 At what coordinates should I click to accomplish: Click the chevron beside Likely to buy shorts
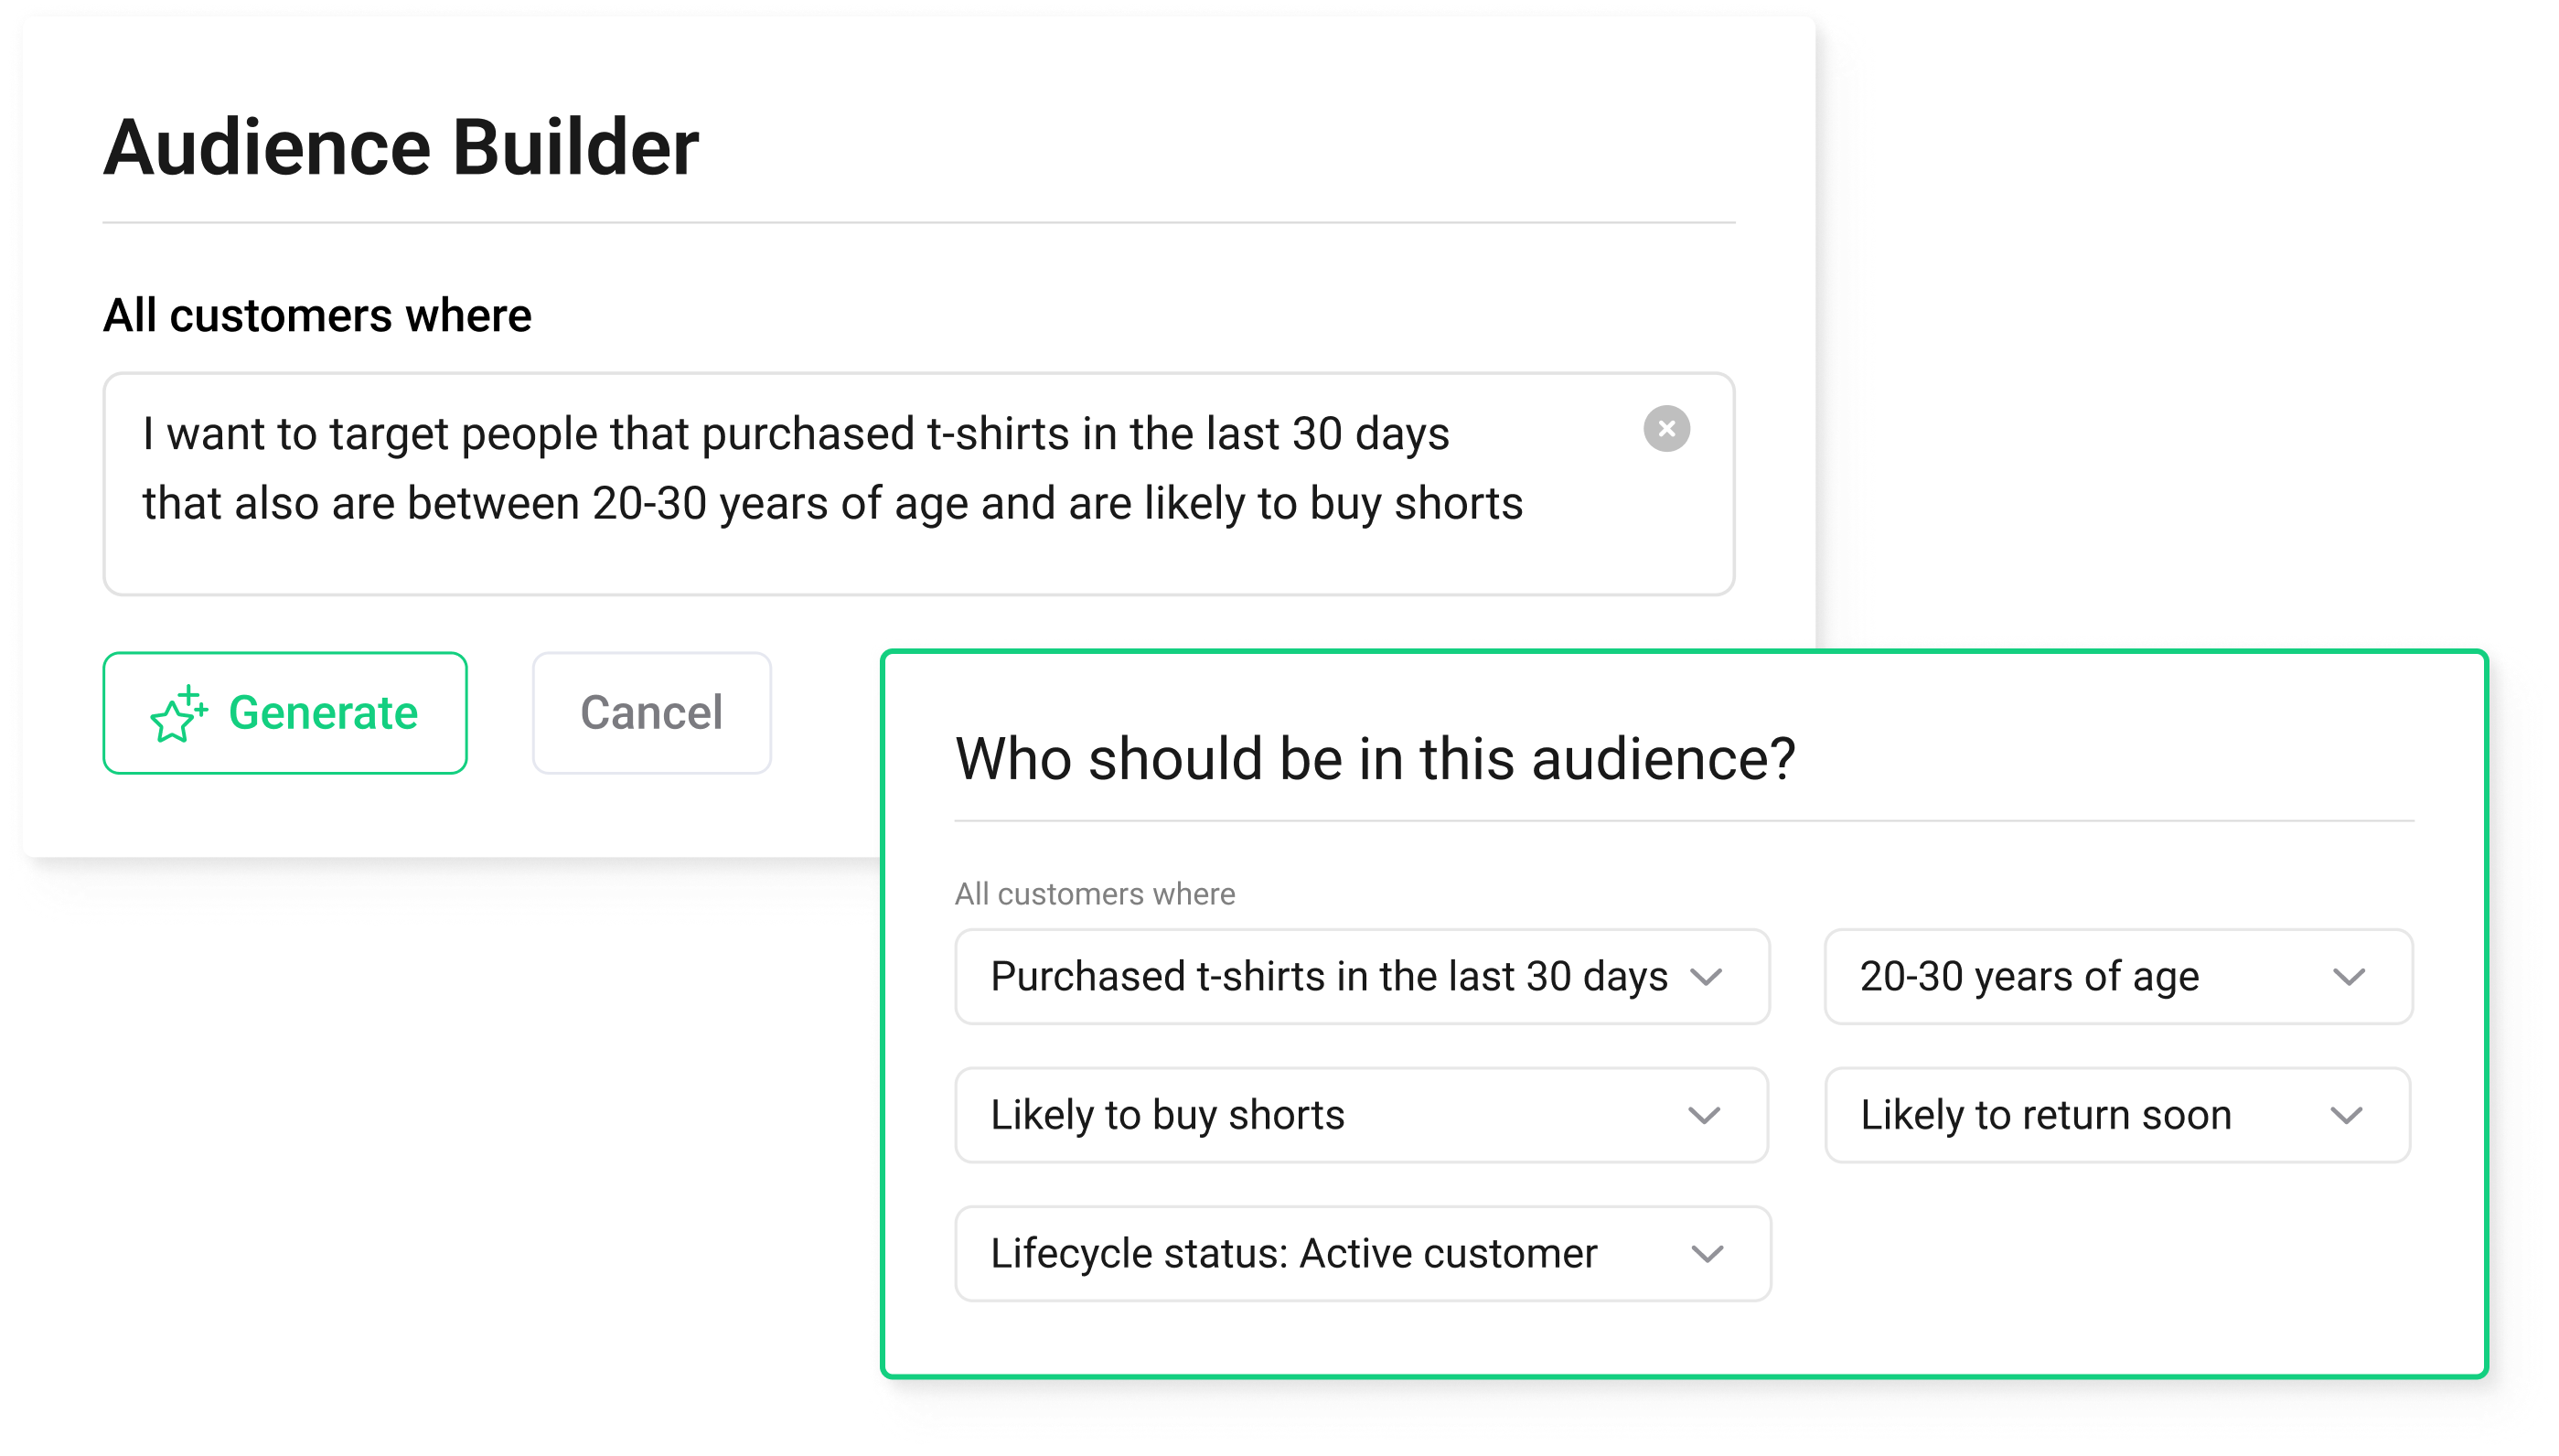[x=1704, y=1115]
